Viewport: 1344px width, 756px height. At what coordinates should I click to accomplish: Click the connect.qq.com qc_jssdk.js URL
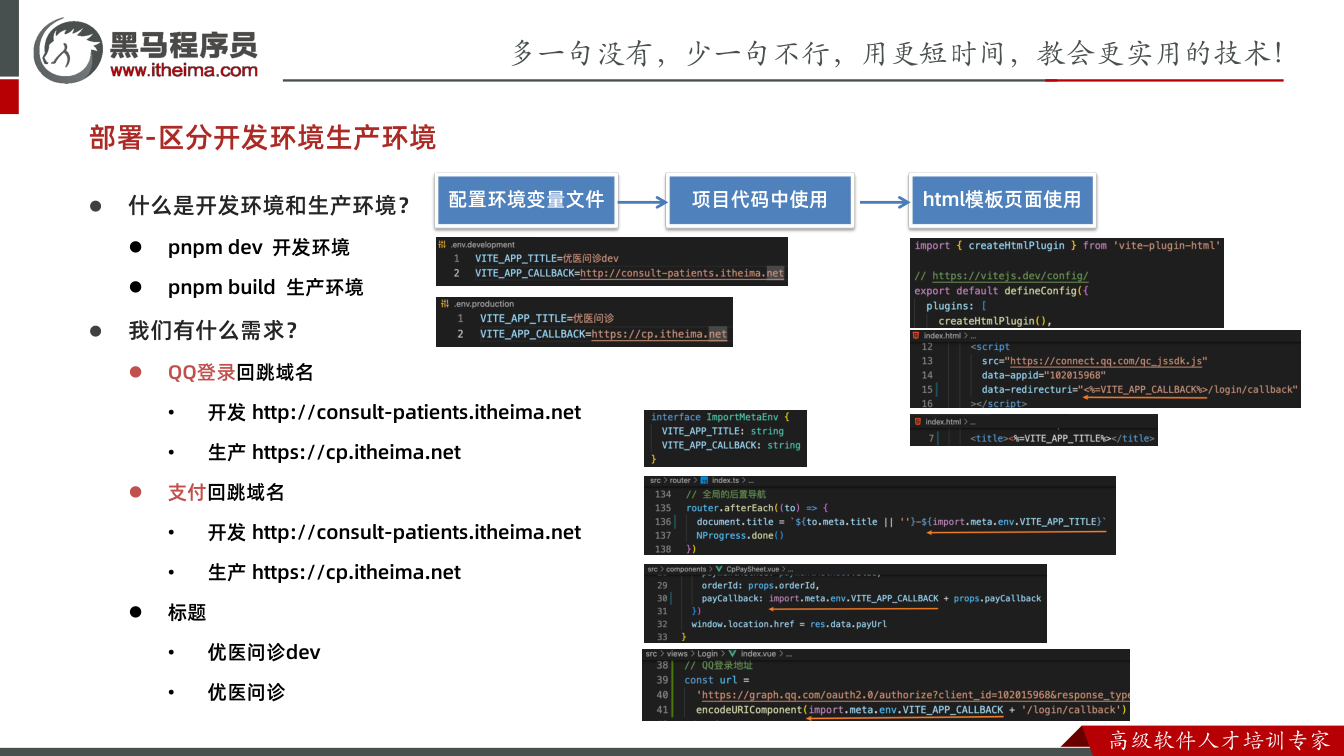1108,361
